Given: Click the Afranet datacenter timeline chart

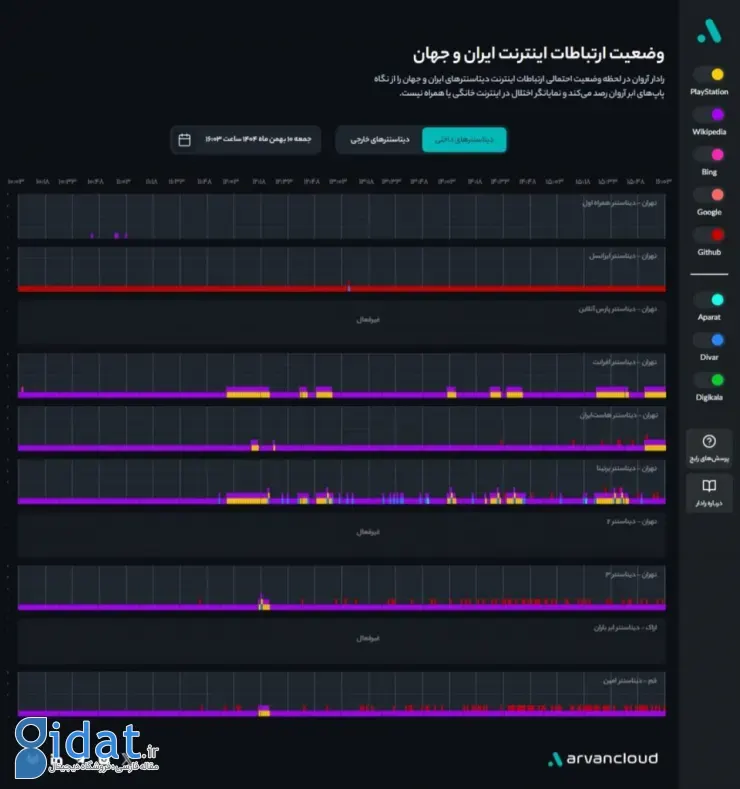Looking at the screenshot, I should (341, 376).
